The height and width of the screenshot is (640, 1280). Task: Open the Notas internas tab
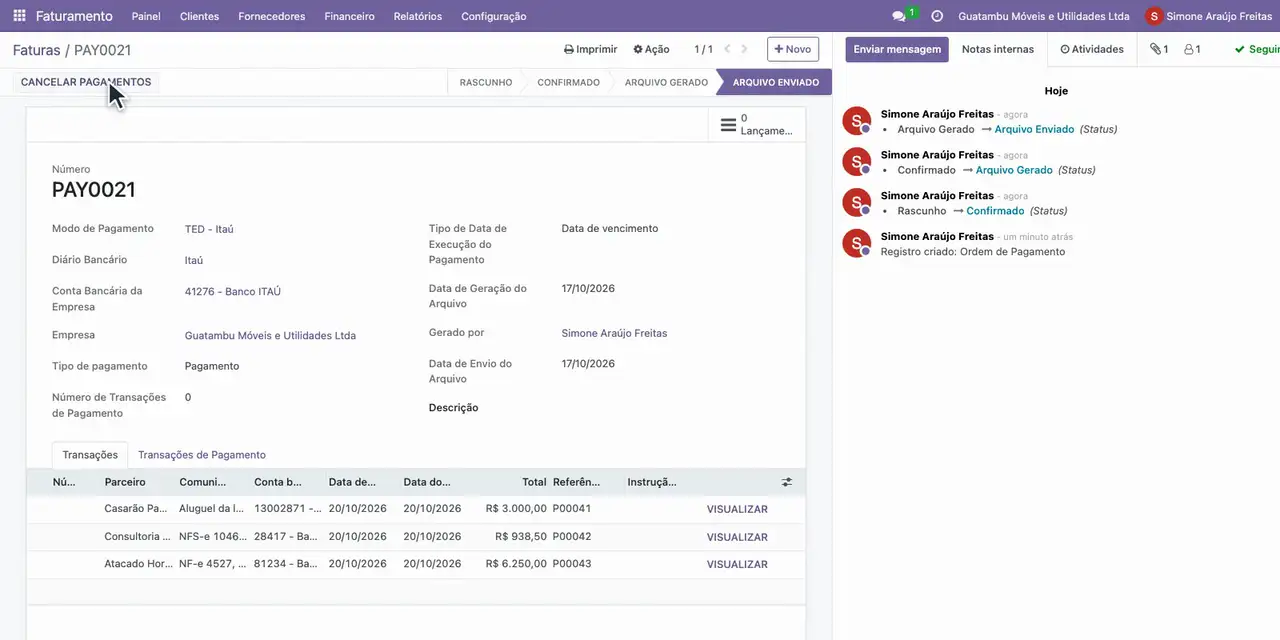tap(998, 49)
